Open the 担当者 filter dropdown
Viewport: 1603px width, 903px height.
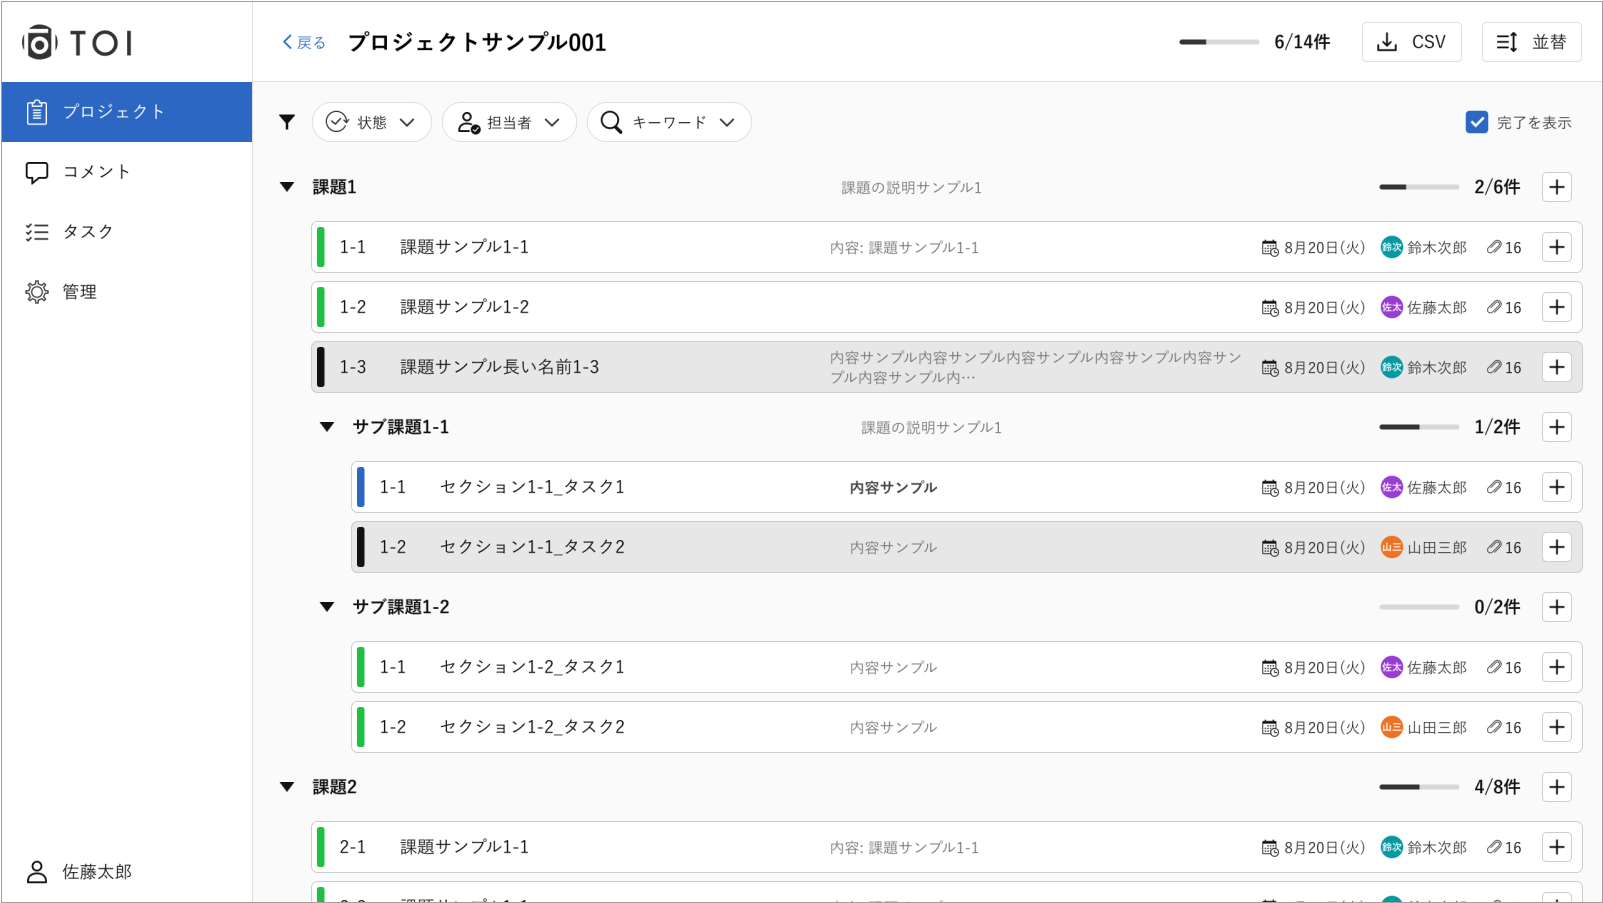509,122
